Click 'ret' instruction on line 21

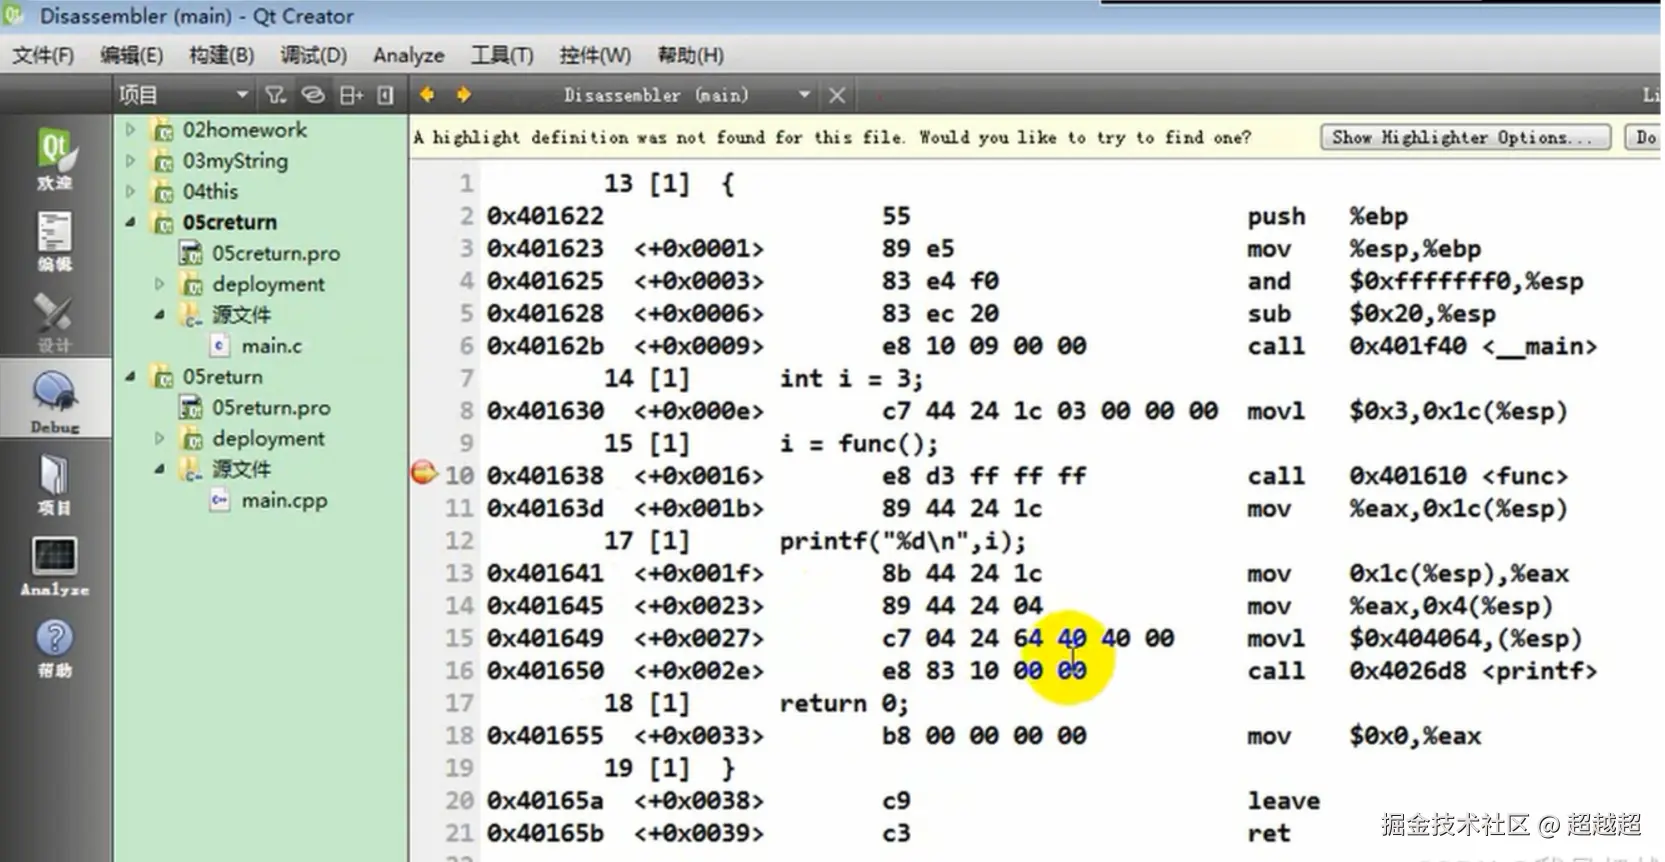[1268, 833]
